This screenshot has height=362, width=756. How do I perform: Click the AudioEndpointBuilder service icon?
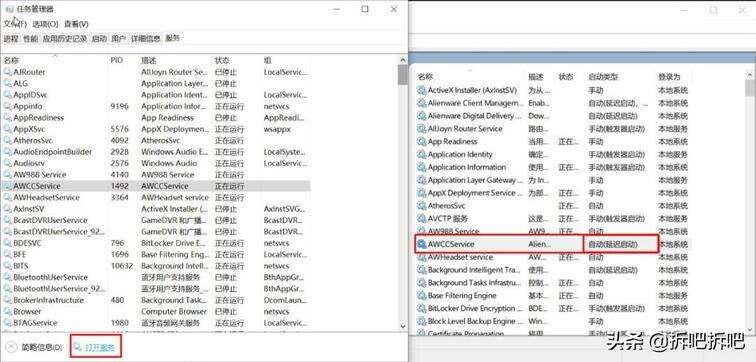[8, 152]
